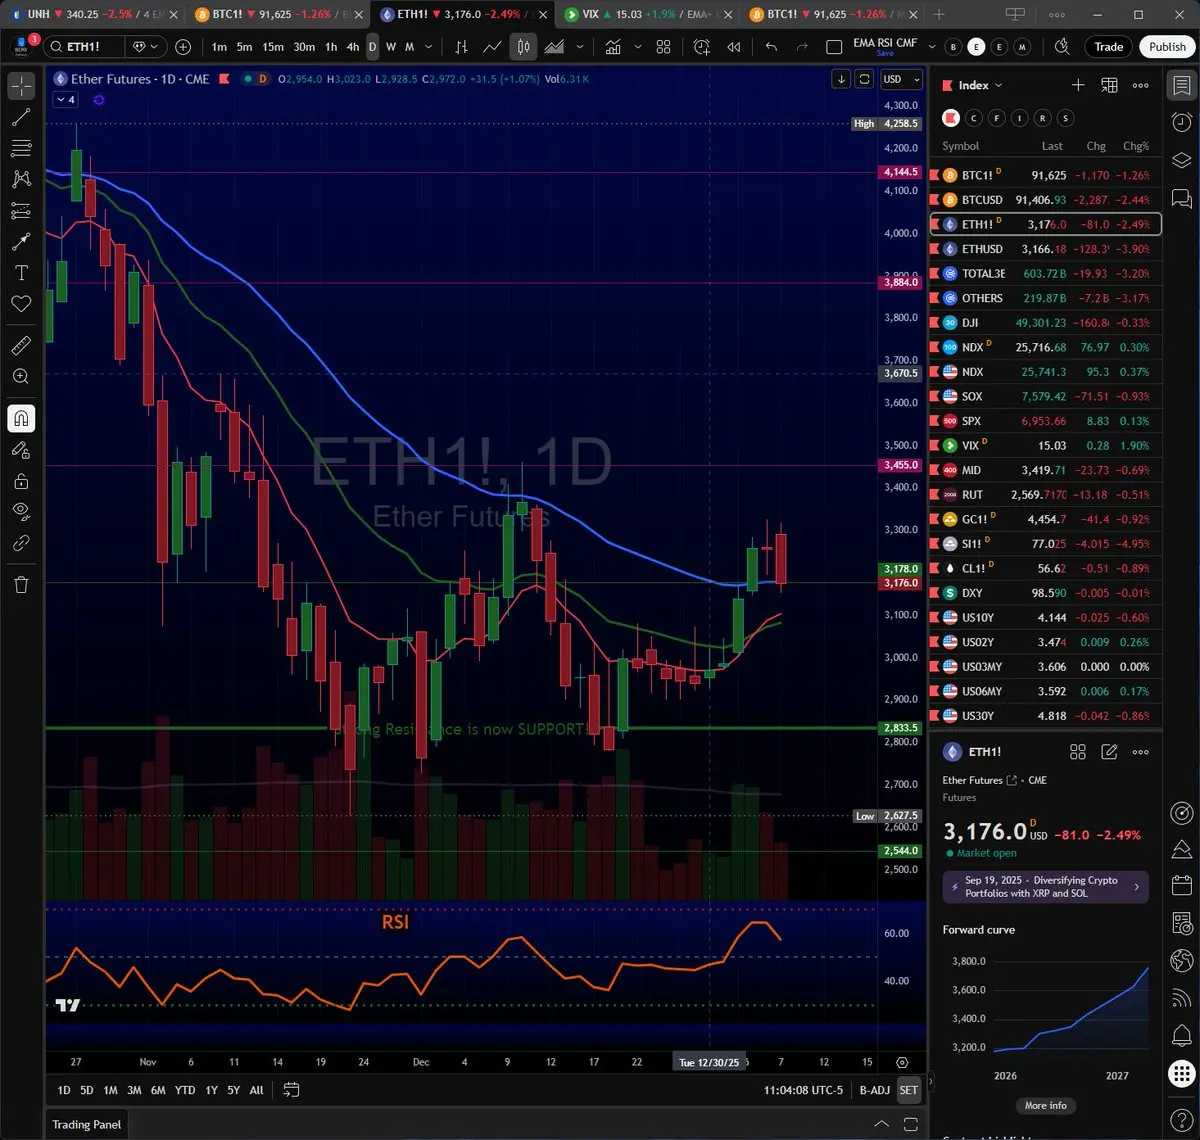
Task: Undo the last chart action
Action: pyautogui.click(x=771, y=47)
